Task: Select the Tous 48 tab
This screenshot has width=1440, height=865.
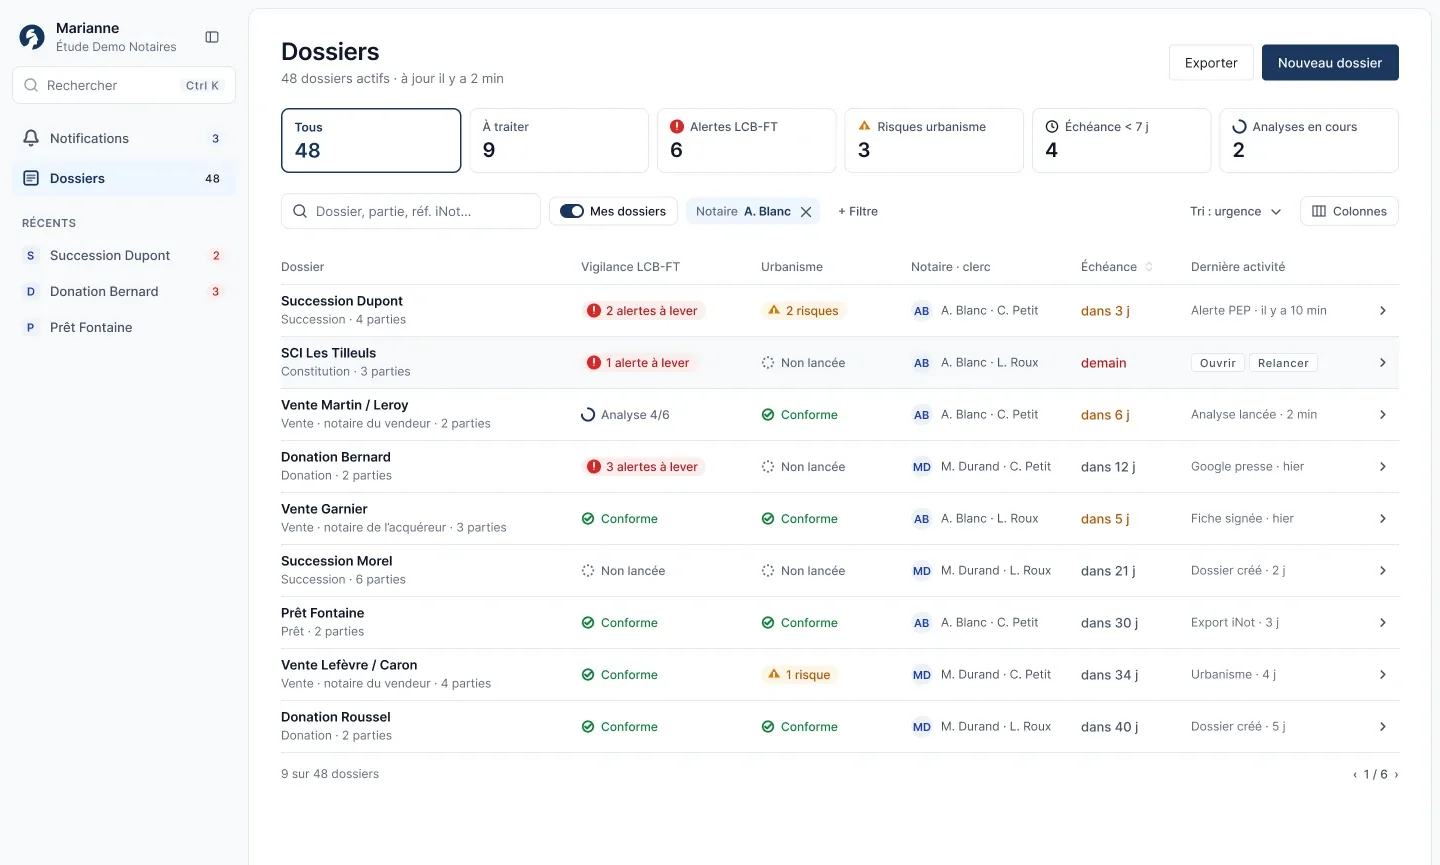Action: click(371, 140)
